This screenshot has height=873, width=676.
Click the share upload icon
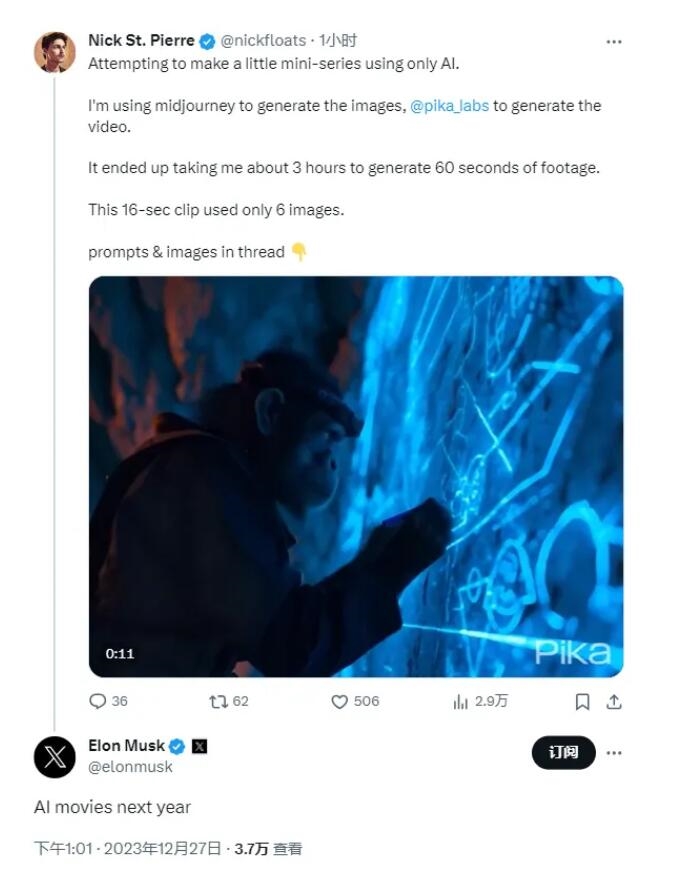614,701
